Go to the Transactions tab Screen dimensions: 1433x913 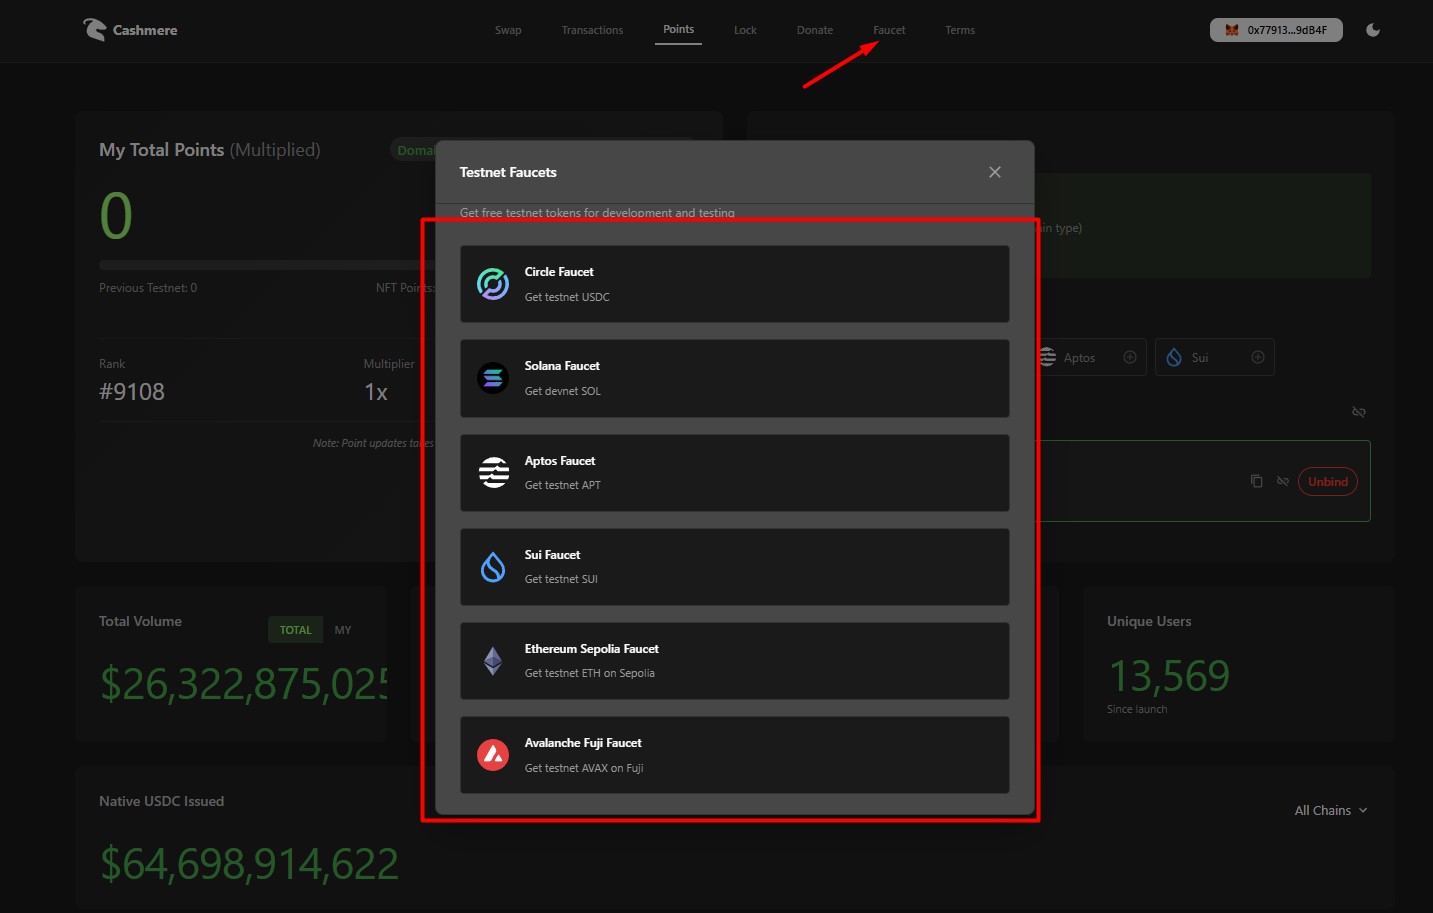pyautogui.click(x=592, y=30)
